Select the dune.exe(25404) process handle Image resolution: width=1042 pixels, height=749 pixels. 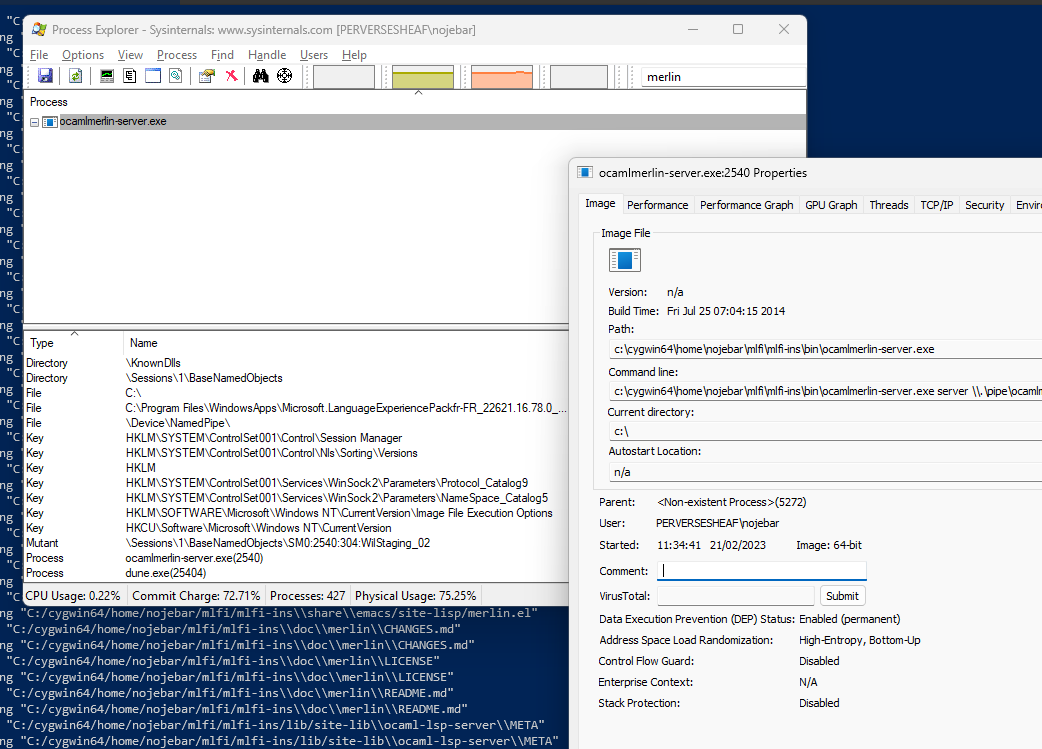(296, 573)
